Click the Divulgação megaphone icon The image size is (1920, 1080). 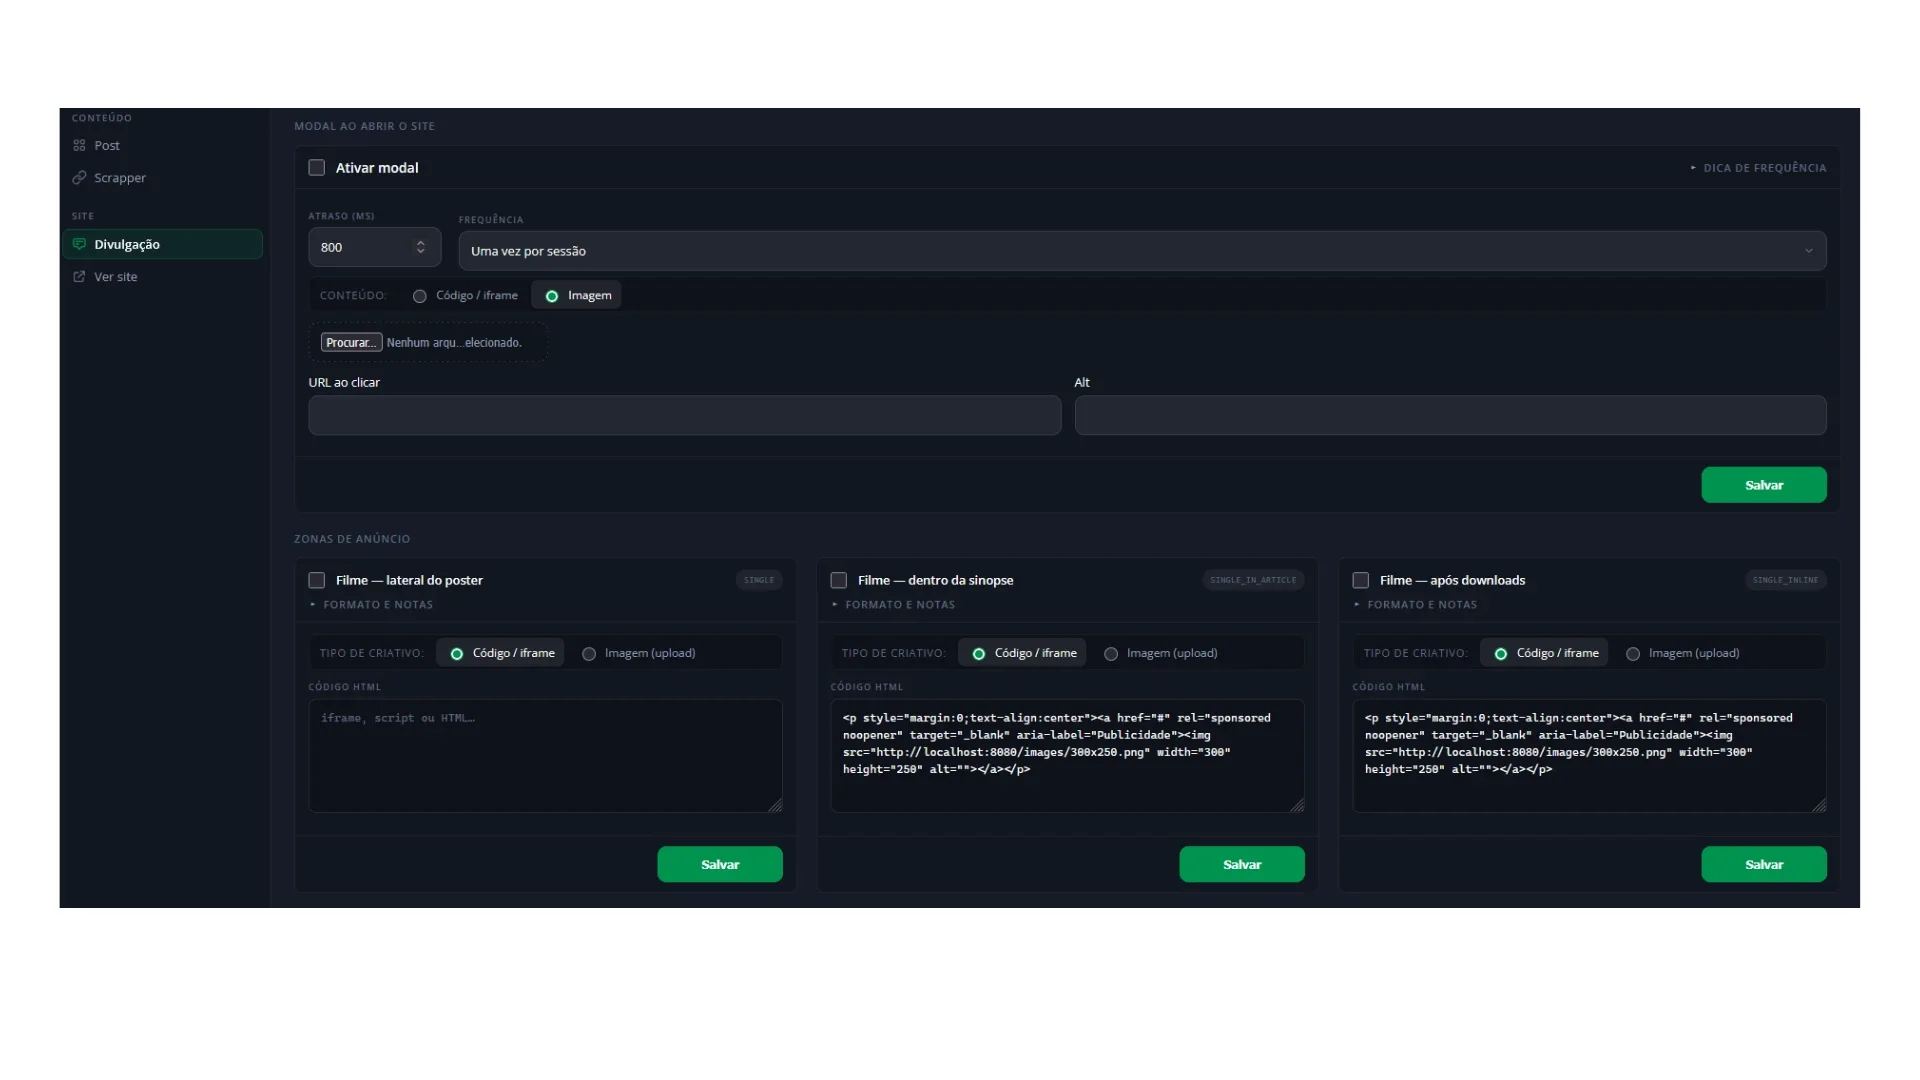tap(79, 244)
